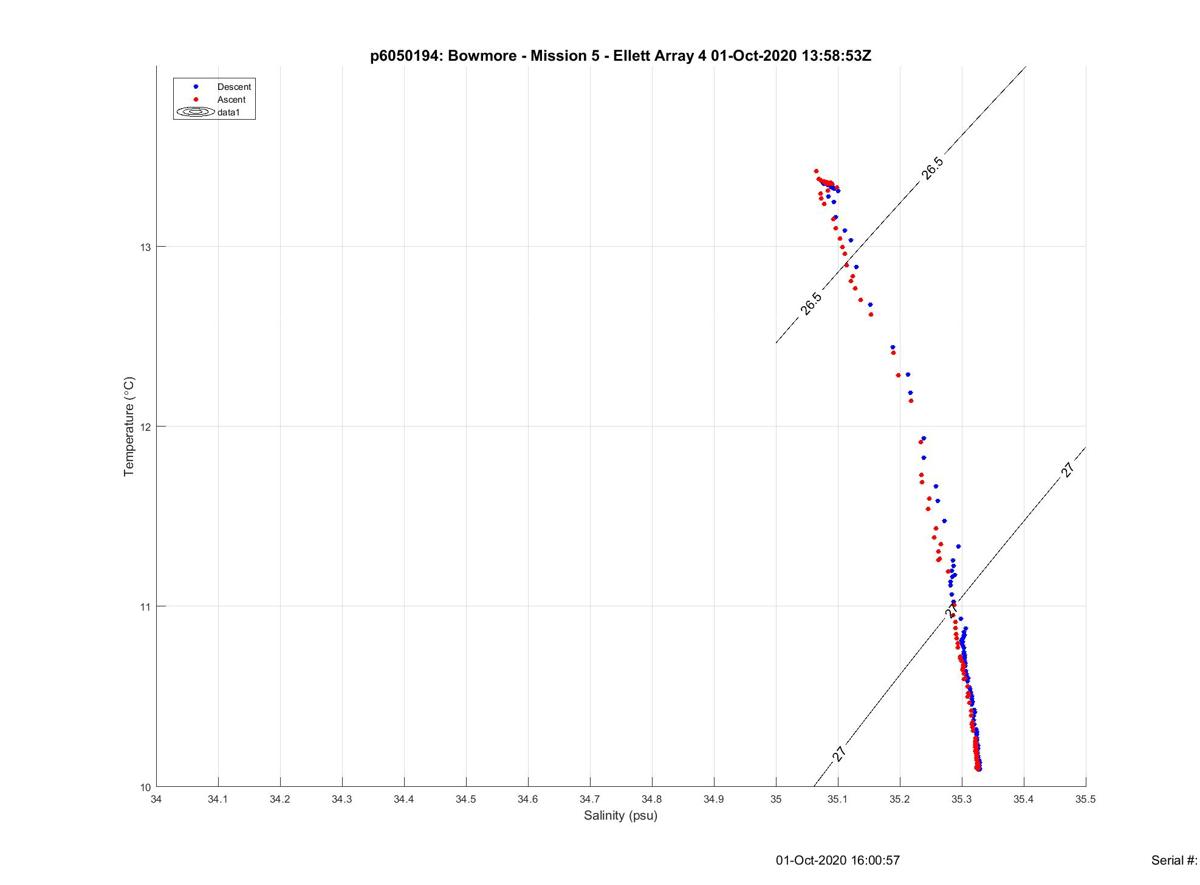
Task: Click the x-axis tick label '35'
Action: [x=776, y=799]
